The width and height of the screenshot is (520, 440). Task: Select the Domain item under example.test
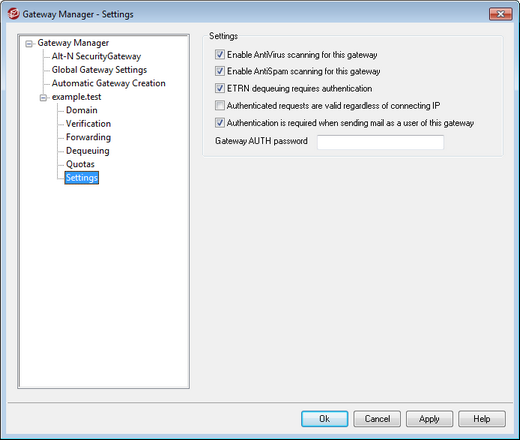pos(82,110)
